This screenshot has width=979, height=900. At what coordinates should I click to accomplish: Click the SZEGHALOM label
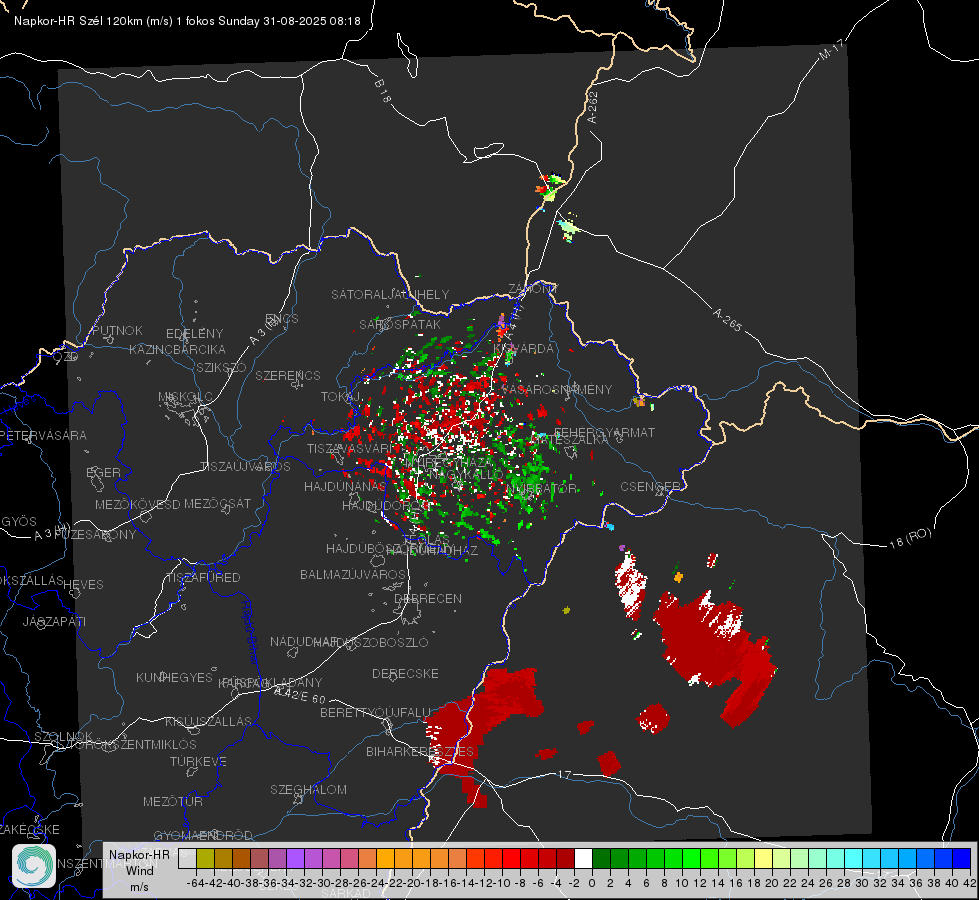click(308, 789)
